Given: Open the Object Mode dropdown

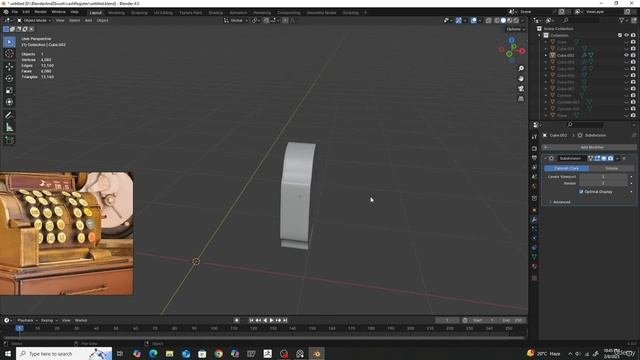Looking at the screenshot, I should [x=34, y=20].
